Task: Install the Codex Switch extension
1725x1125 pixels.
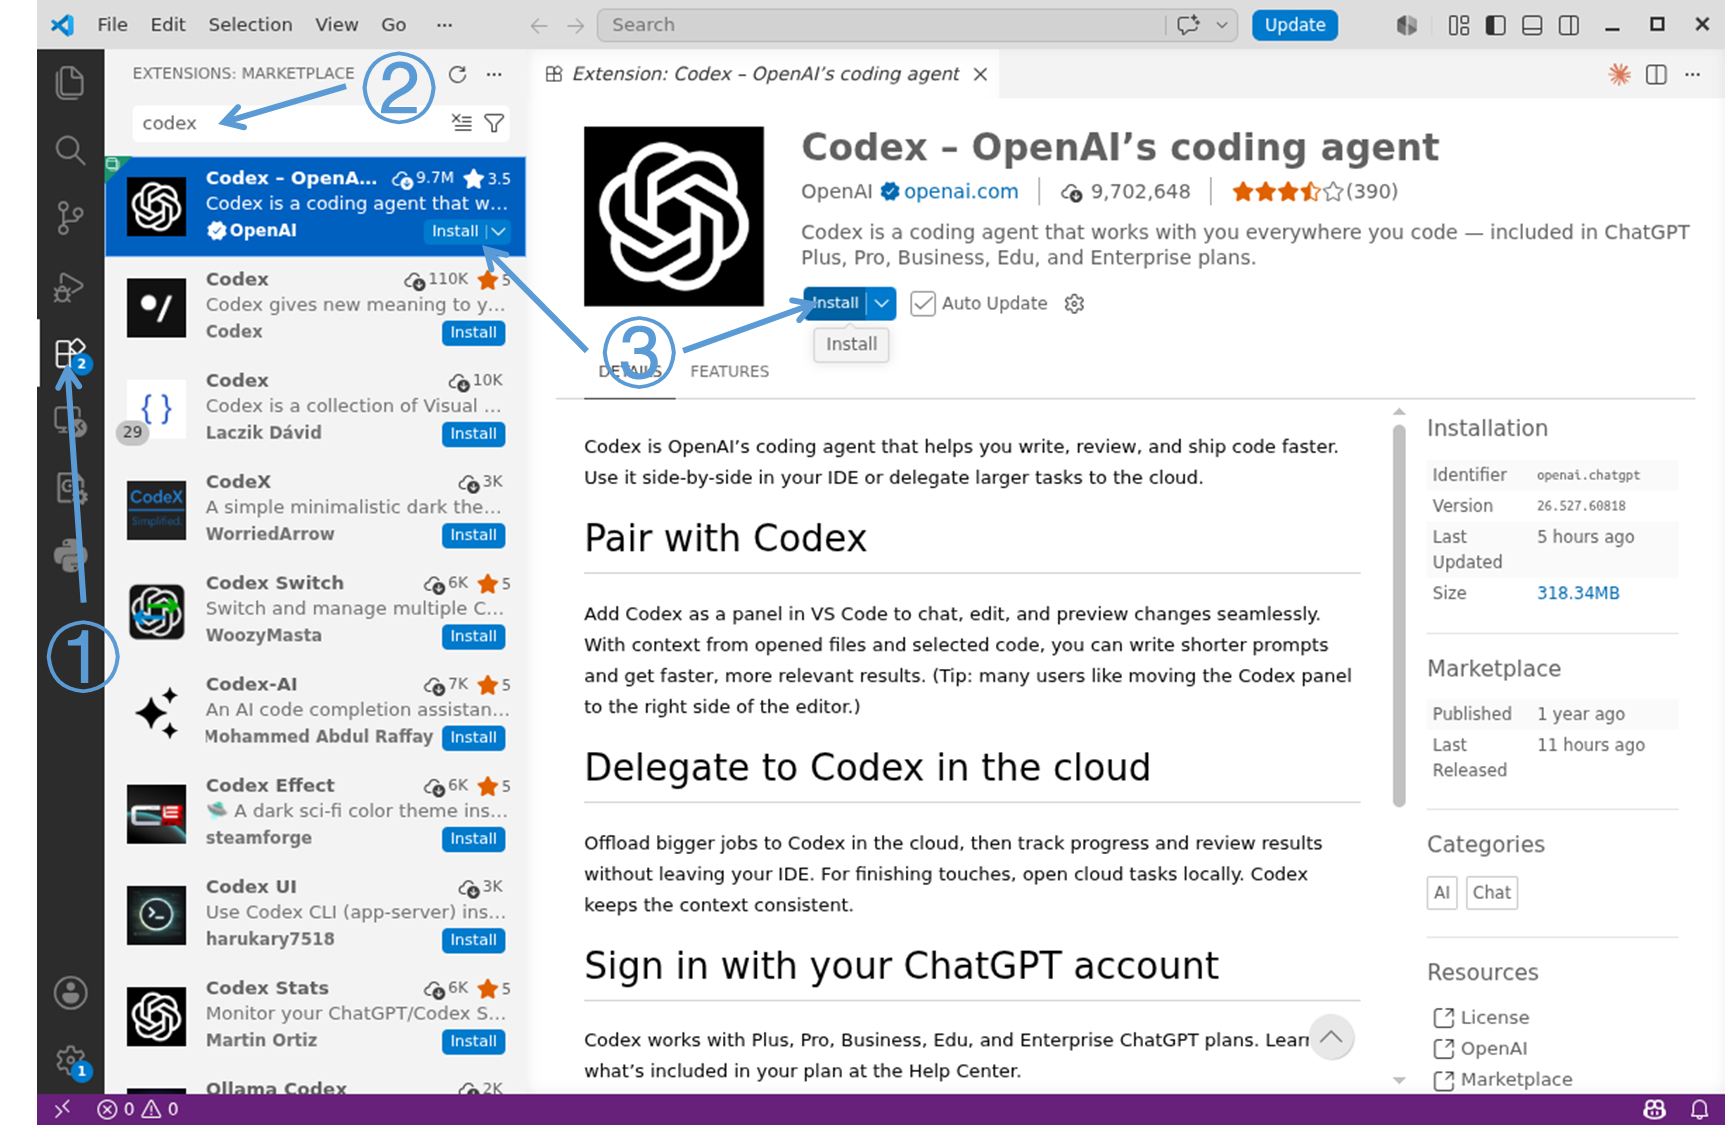Action: (x=473, y=636)
